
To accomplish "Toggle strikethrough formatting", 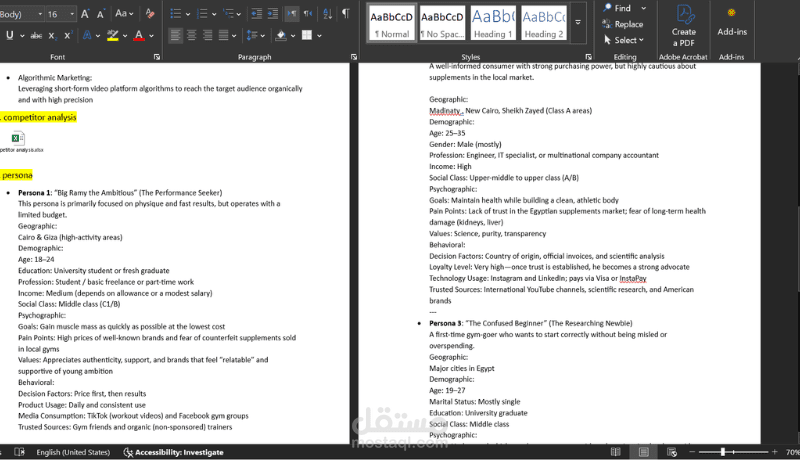I will point(36,35).
